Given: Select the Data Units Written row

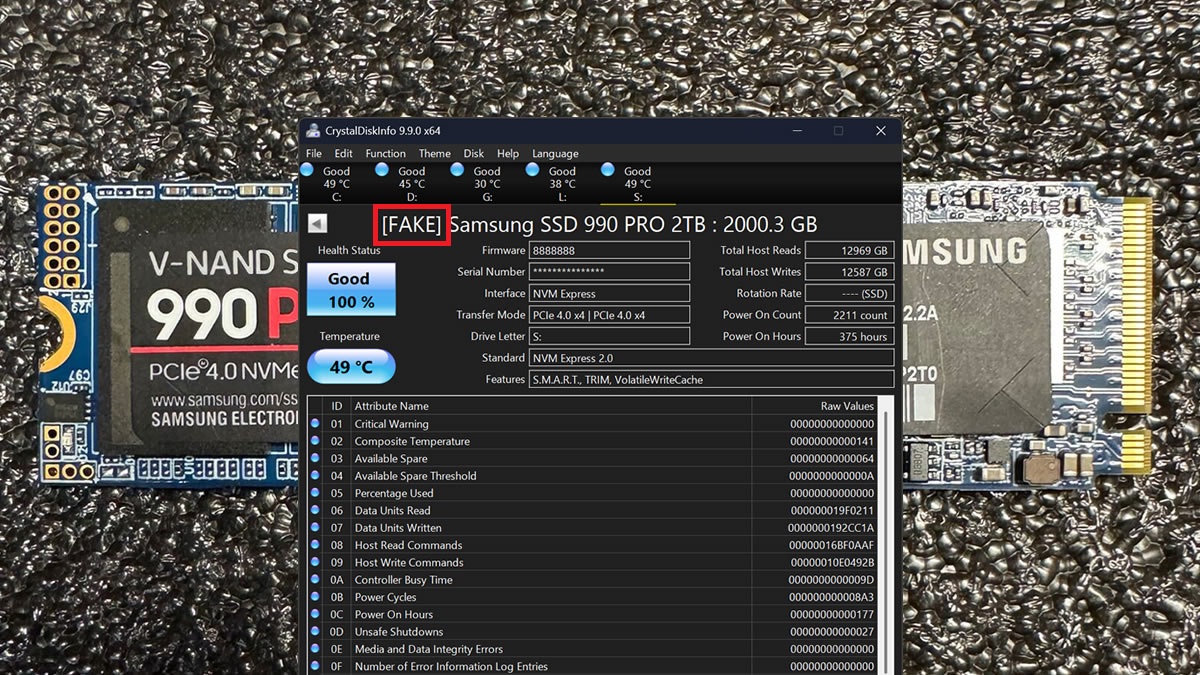Looking at the screenshot, I should (x=593, y=528).
